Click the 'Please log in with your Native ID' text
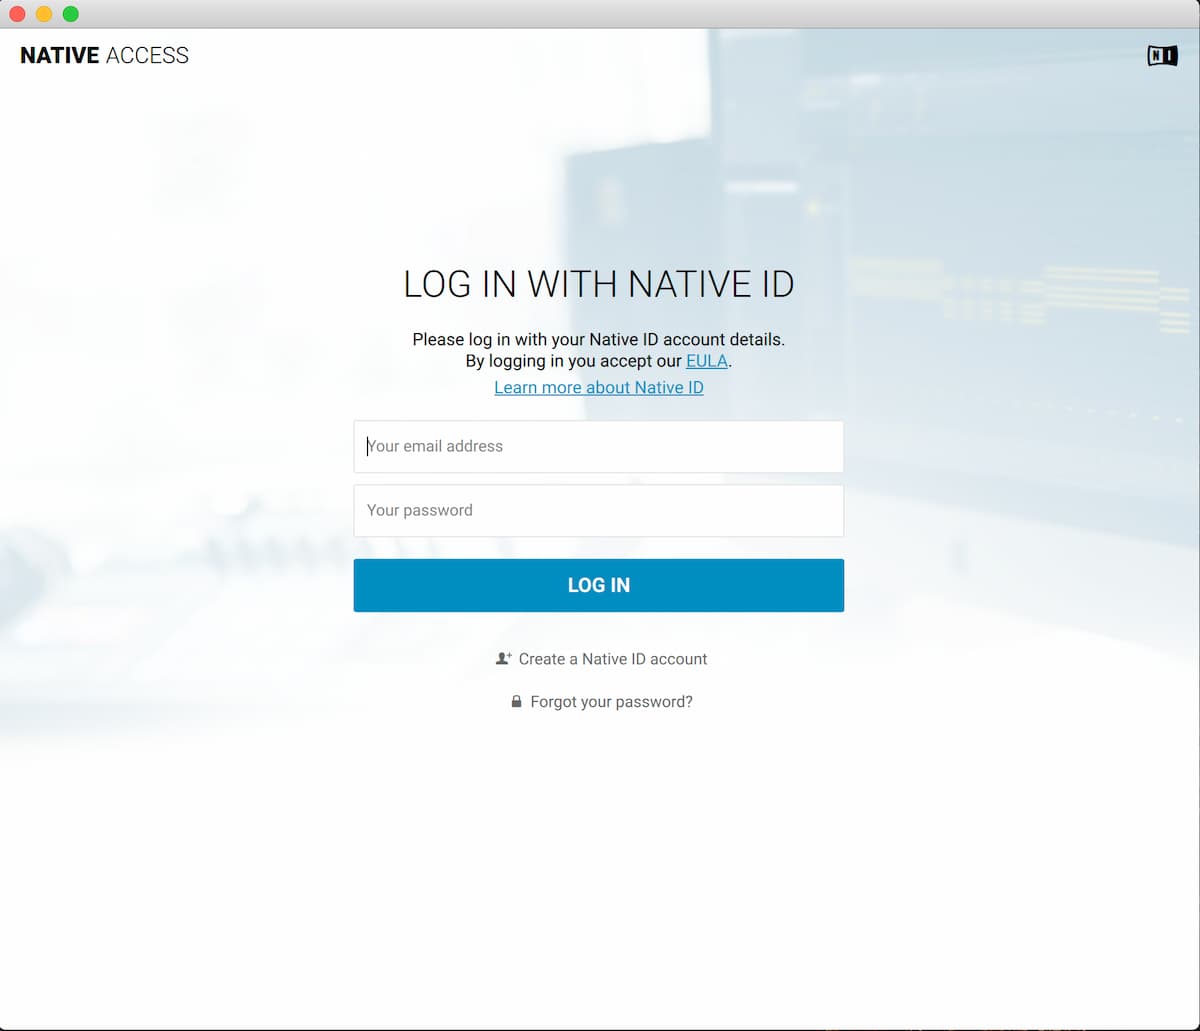 coord(599,339)
